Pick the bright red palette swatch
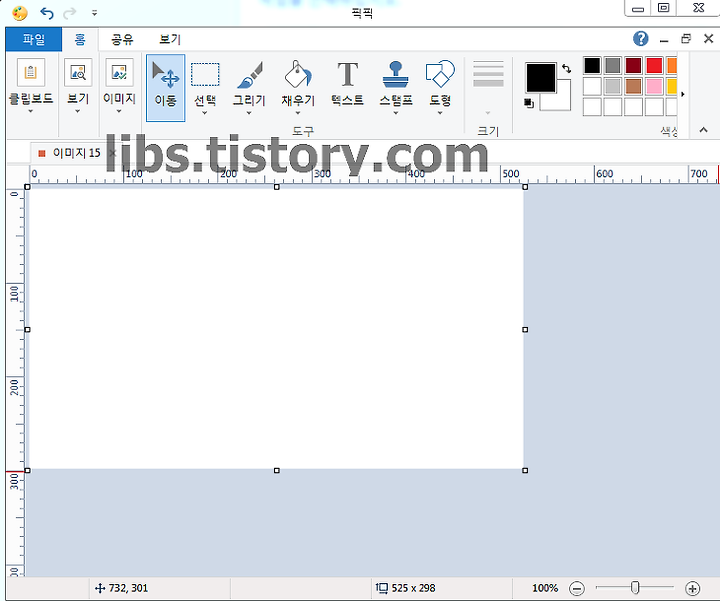 tap(654, 65)
